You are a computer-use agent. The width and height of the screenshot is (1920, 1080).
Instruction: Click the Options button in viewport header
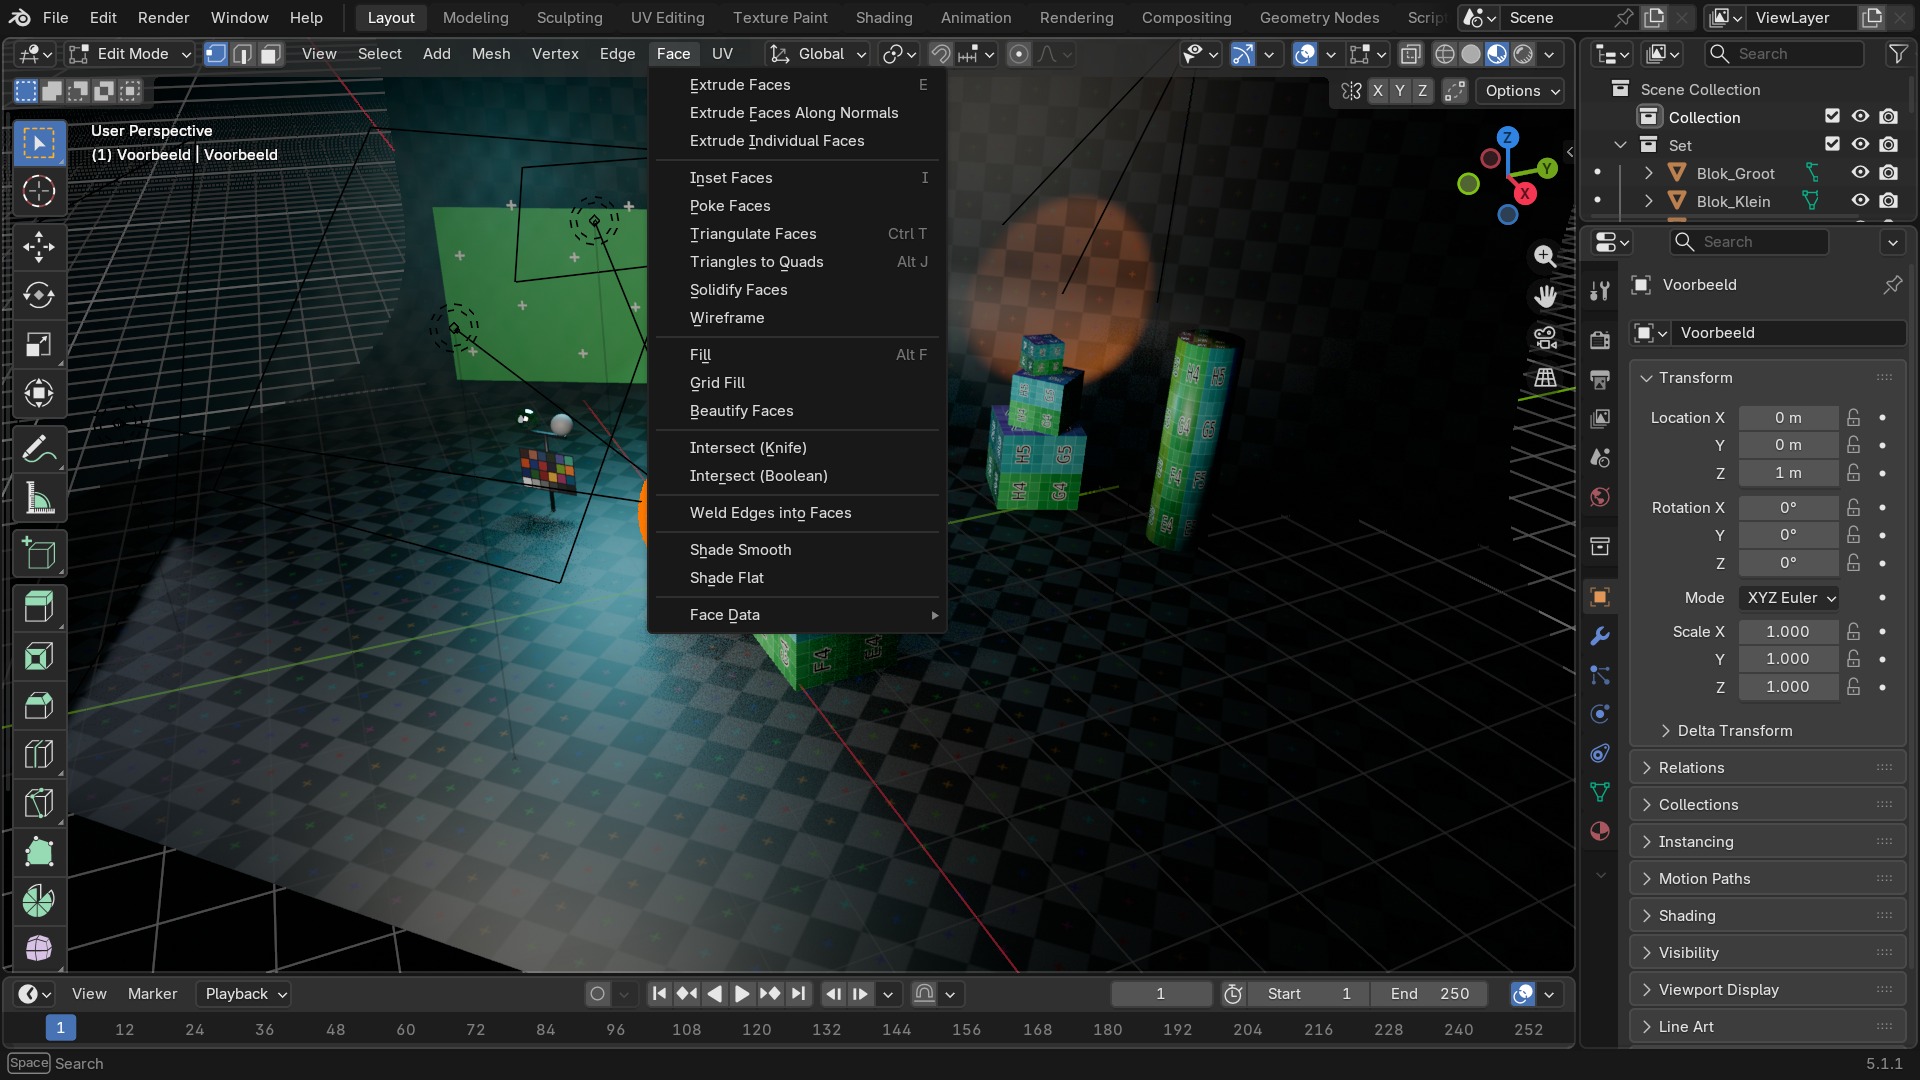(x=1520, y=91)
